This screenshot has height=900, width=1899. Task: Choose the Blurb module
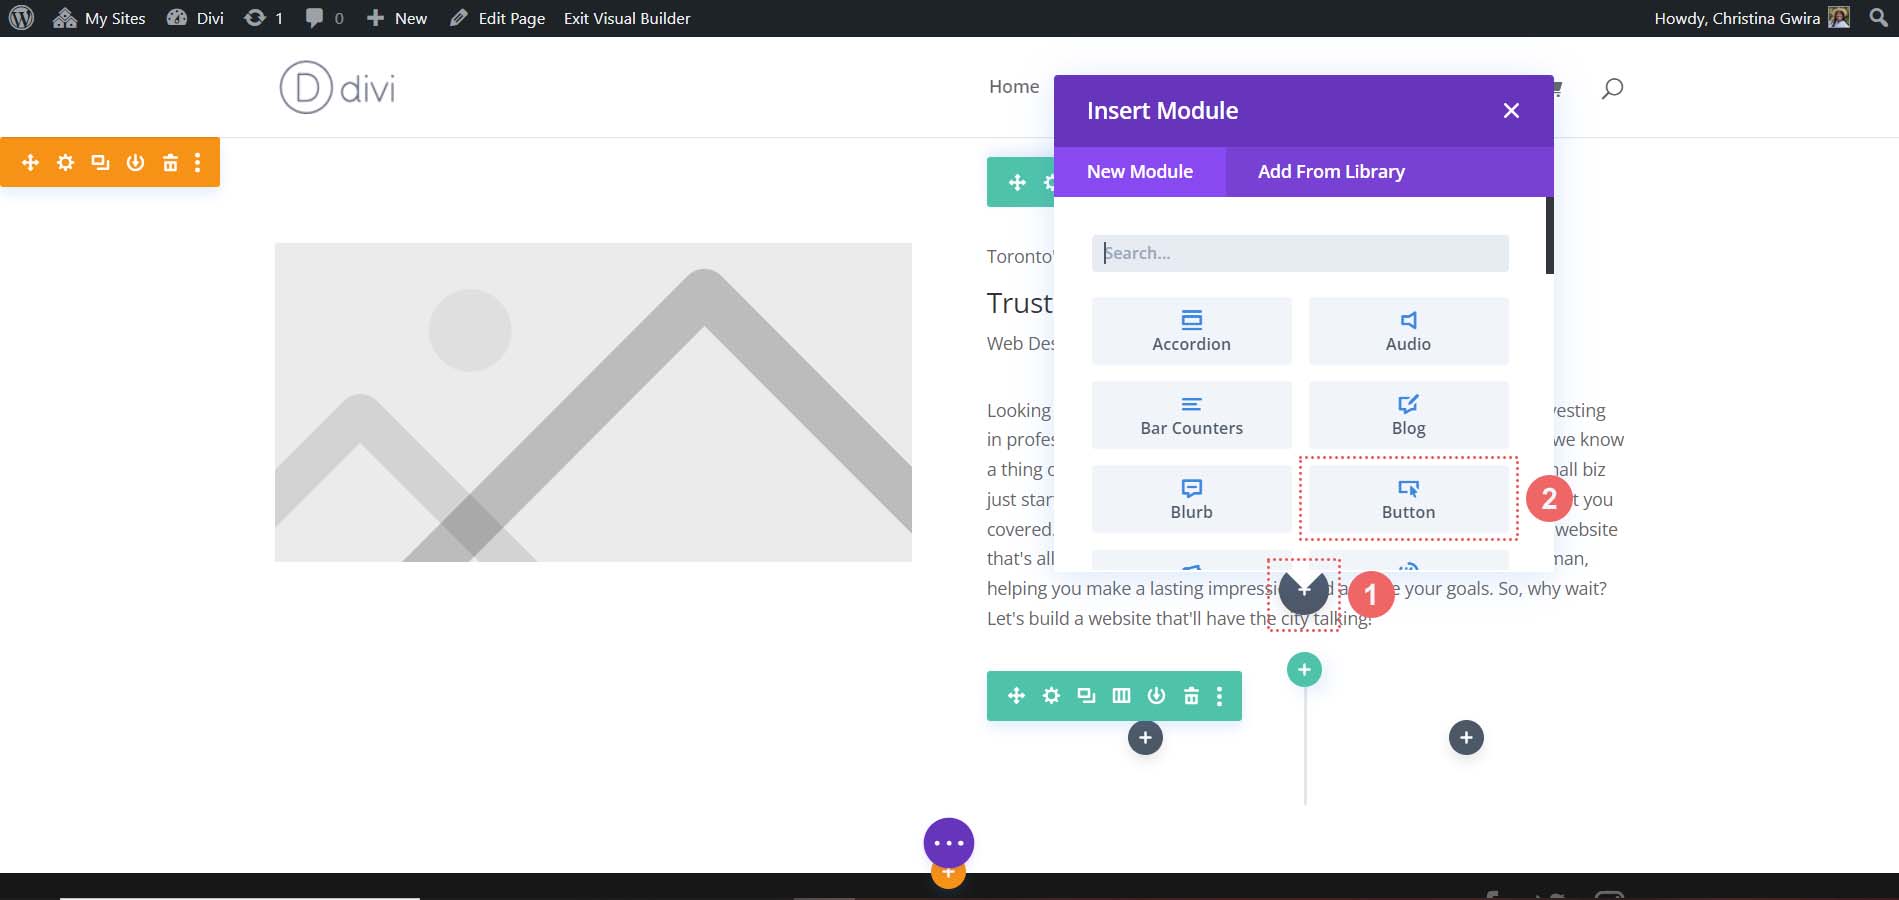pos(1191,499)
